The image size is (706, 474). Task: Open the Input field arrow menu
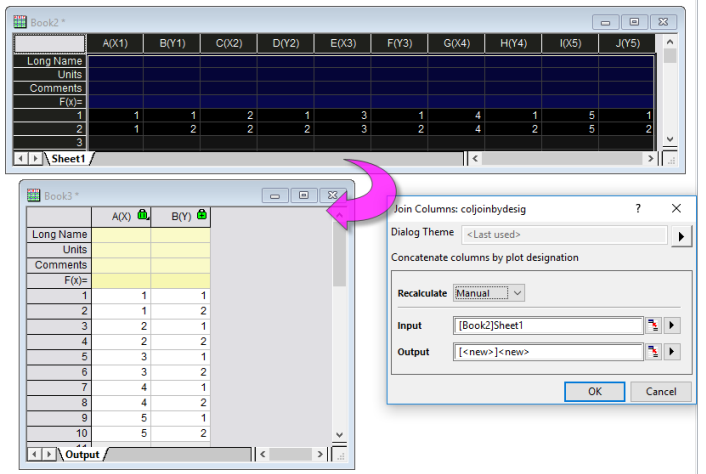[673, 325]
